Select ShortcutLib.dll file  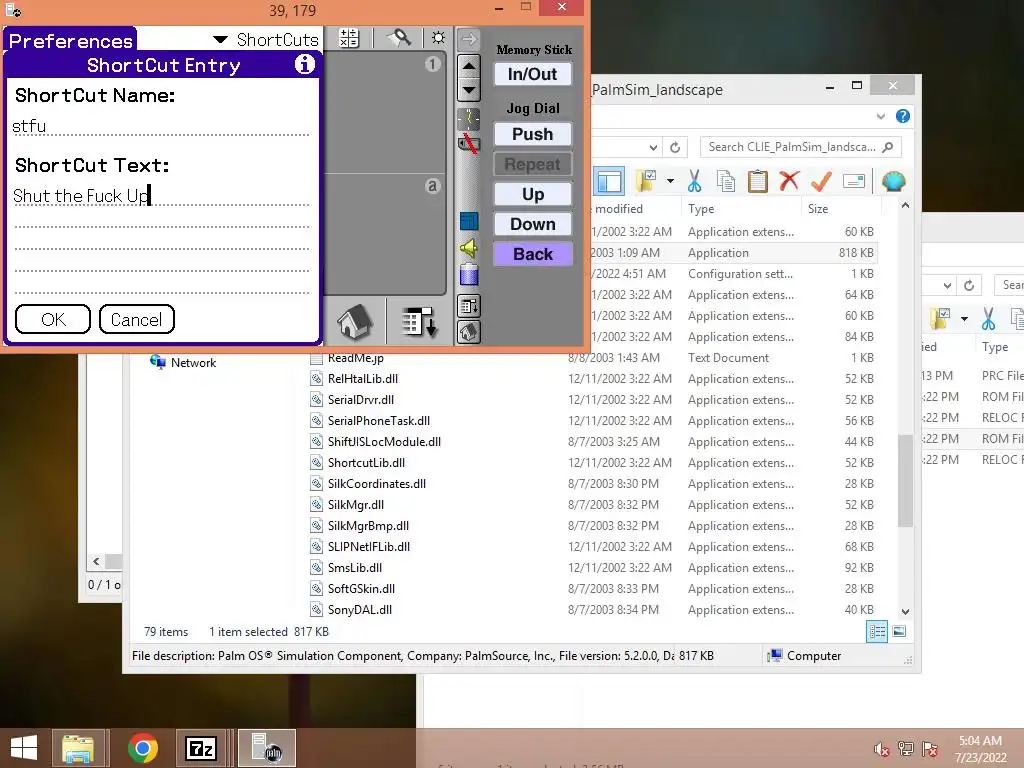tap(366, 462)
